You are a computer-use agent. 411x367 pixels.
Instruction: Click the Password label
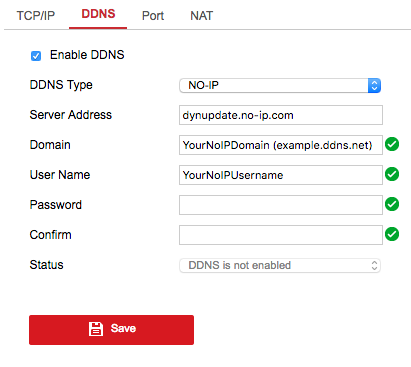click(56, 205)
